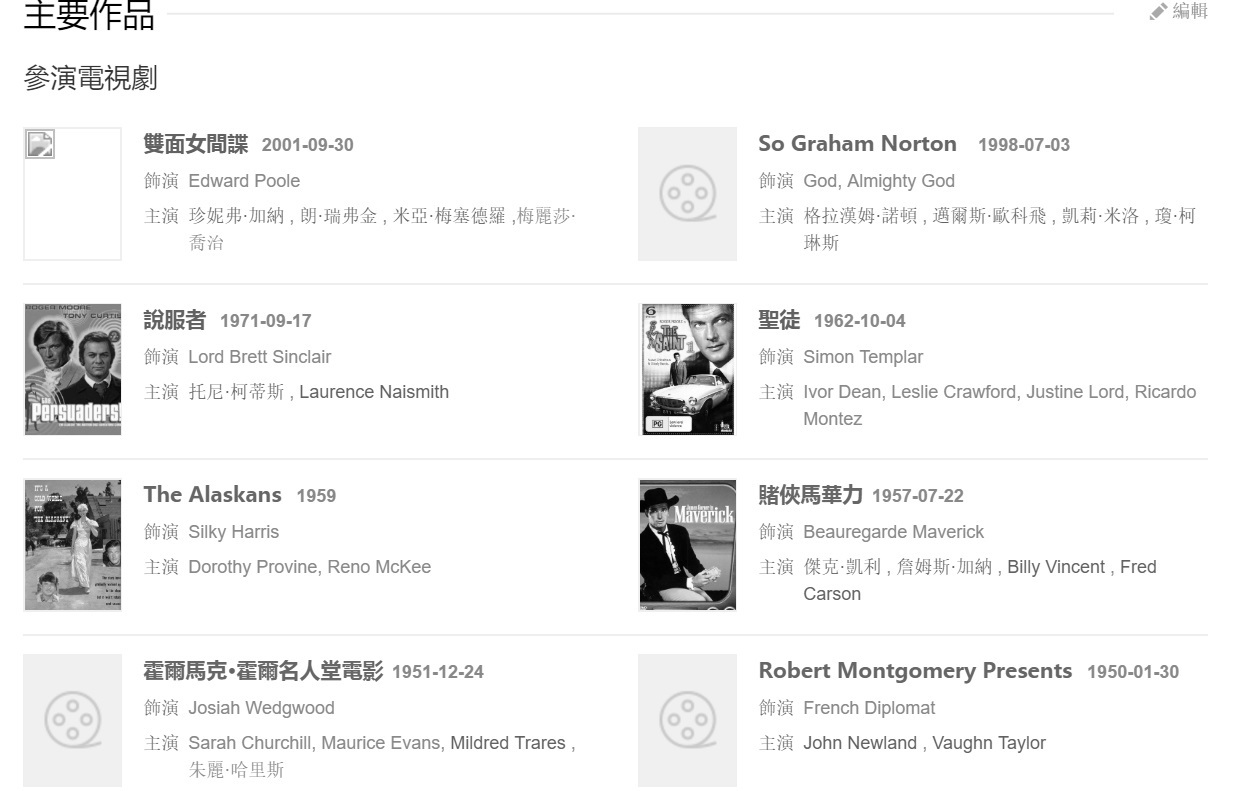
Task: Open the Robert Montgomery Presents title
Action: 915,670
